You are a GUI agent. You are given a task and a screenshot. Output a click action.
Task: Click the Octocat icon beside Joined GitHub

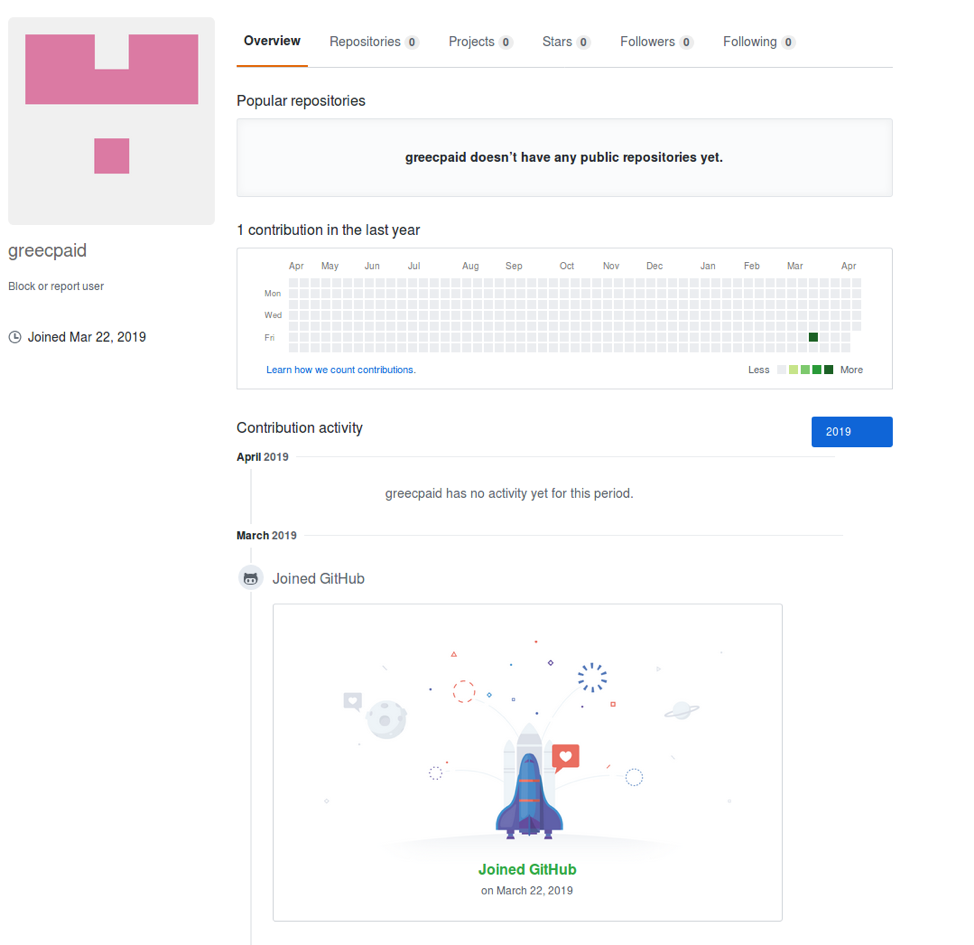251,578
